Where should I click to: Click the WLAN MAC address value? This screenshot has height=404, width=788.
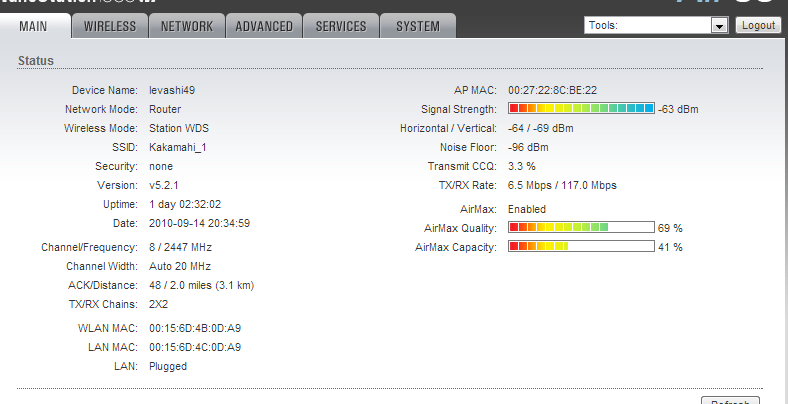(x=195, y=328)
